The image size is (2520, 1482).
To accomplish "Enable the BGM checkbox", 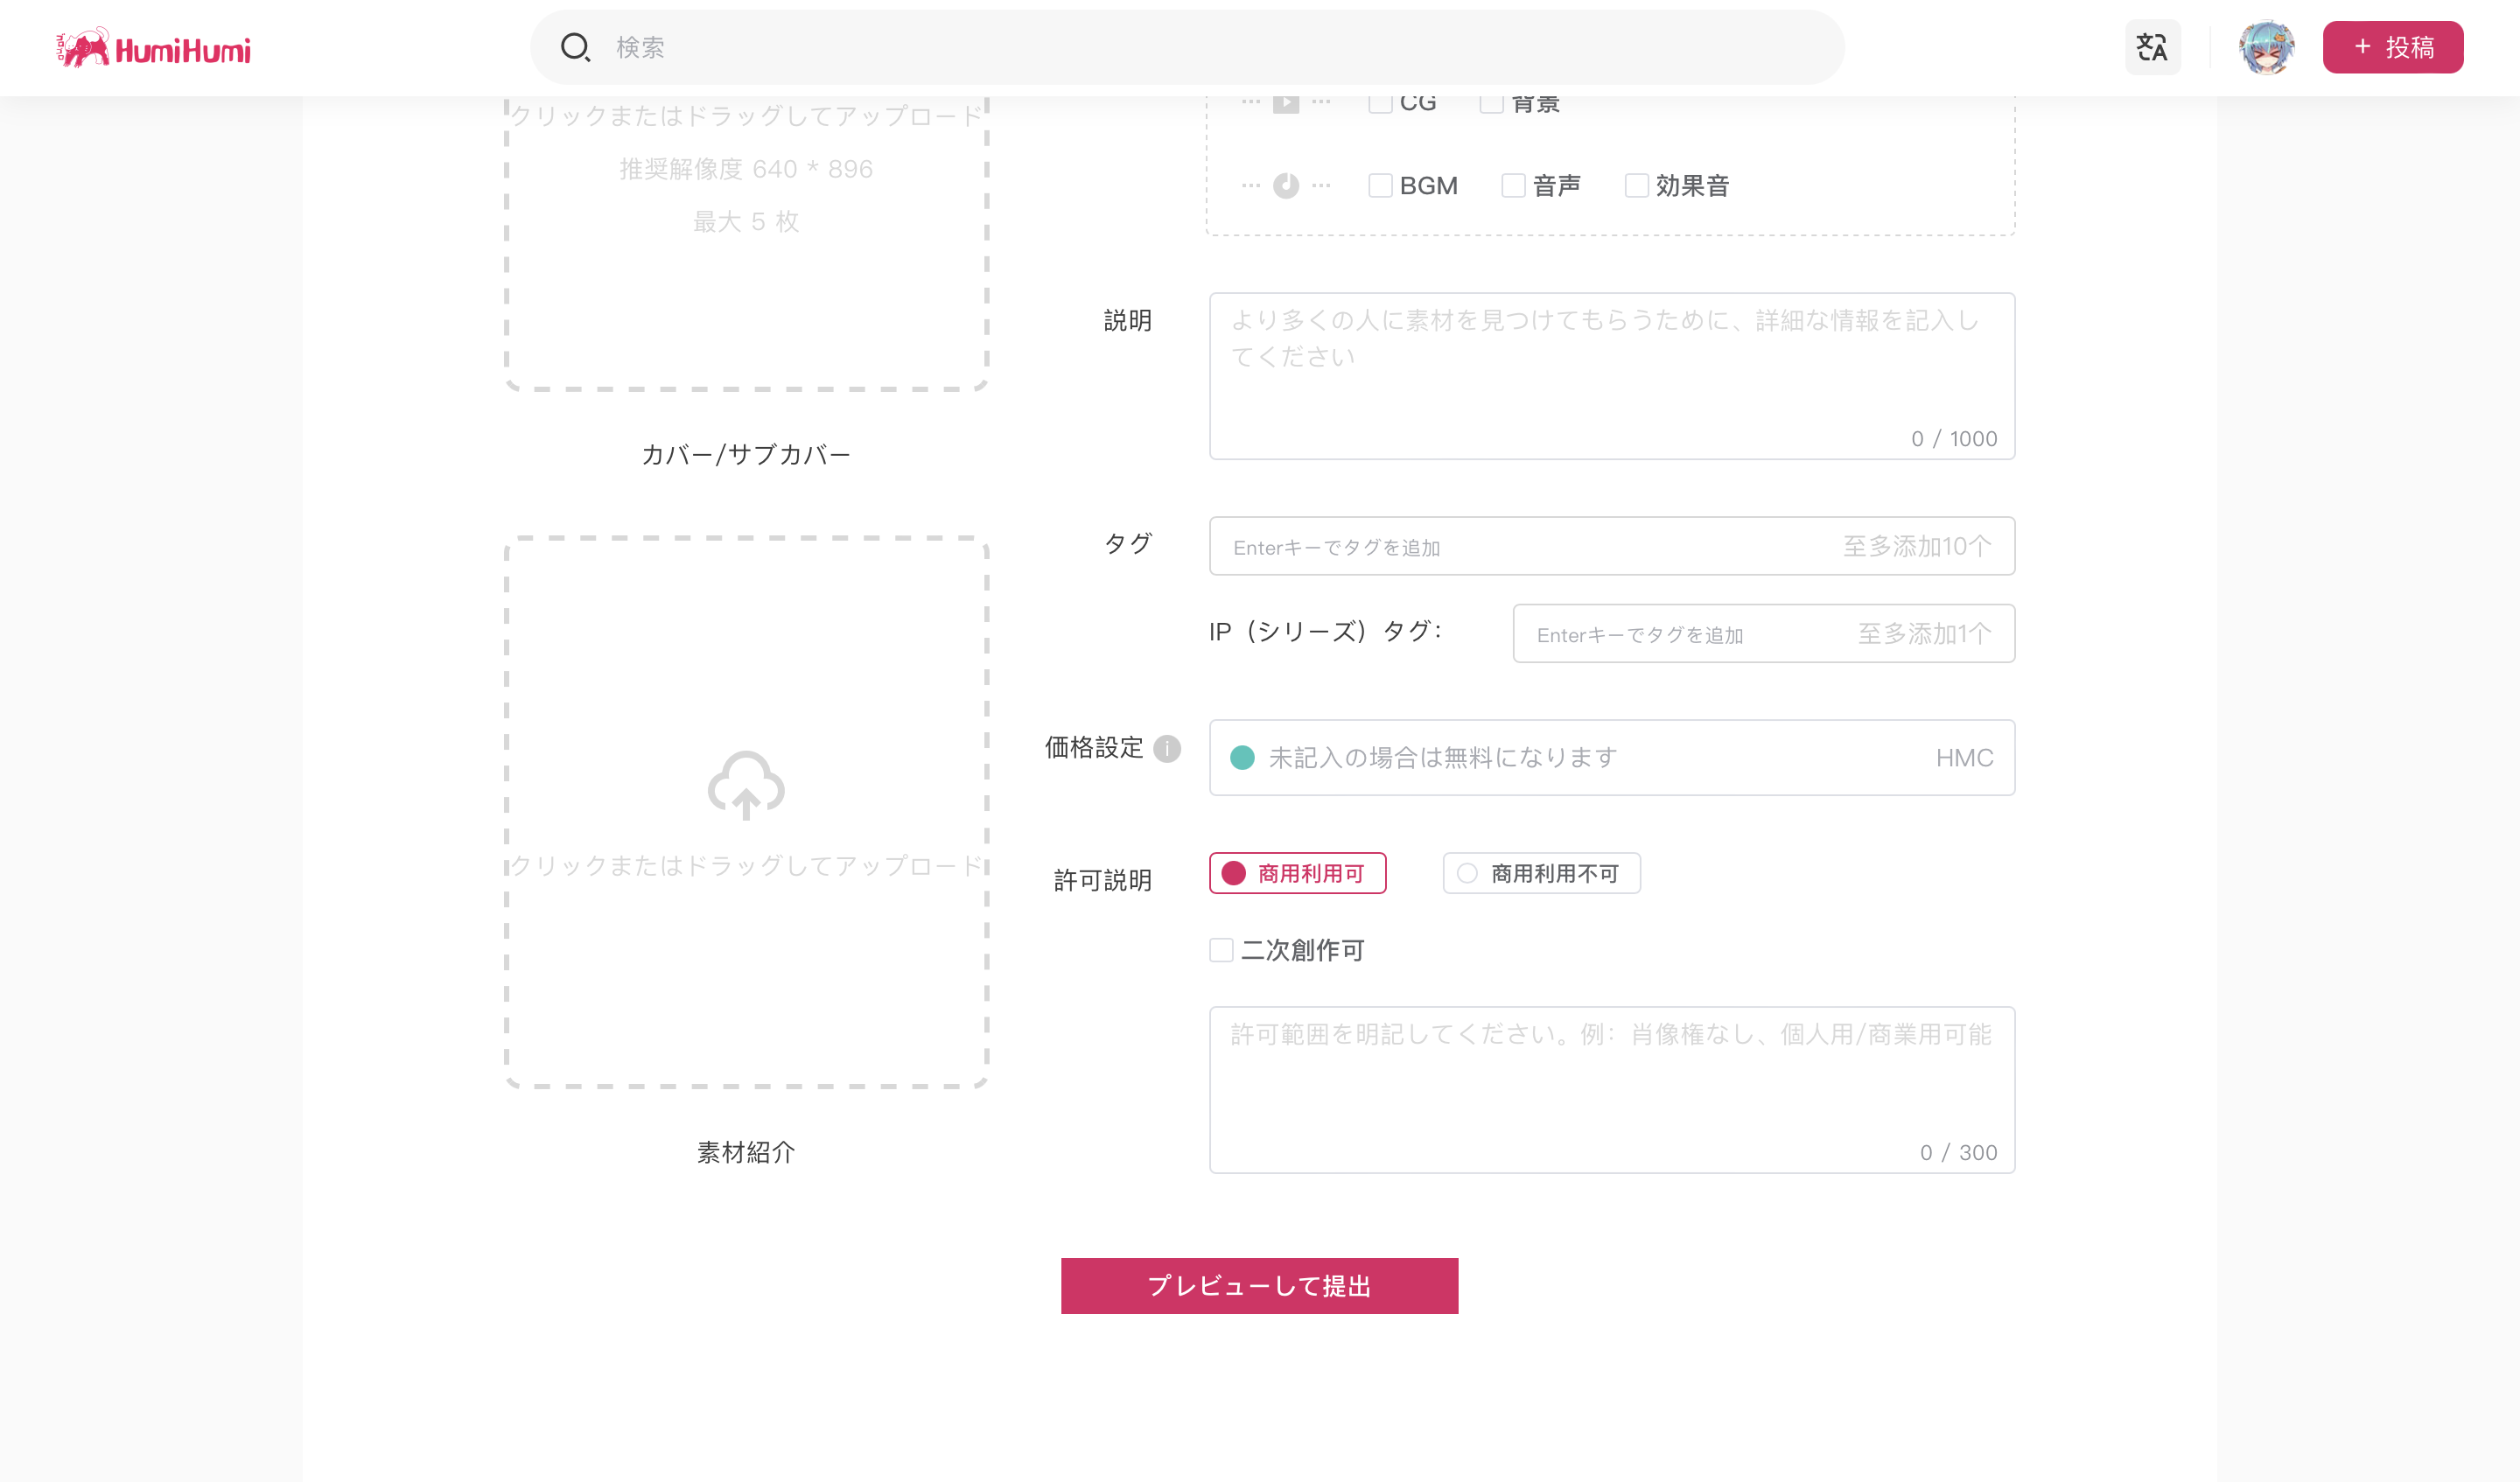I will point(1380,186).
